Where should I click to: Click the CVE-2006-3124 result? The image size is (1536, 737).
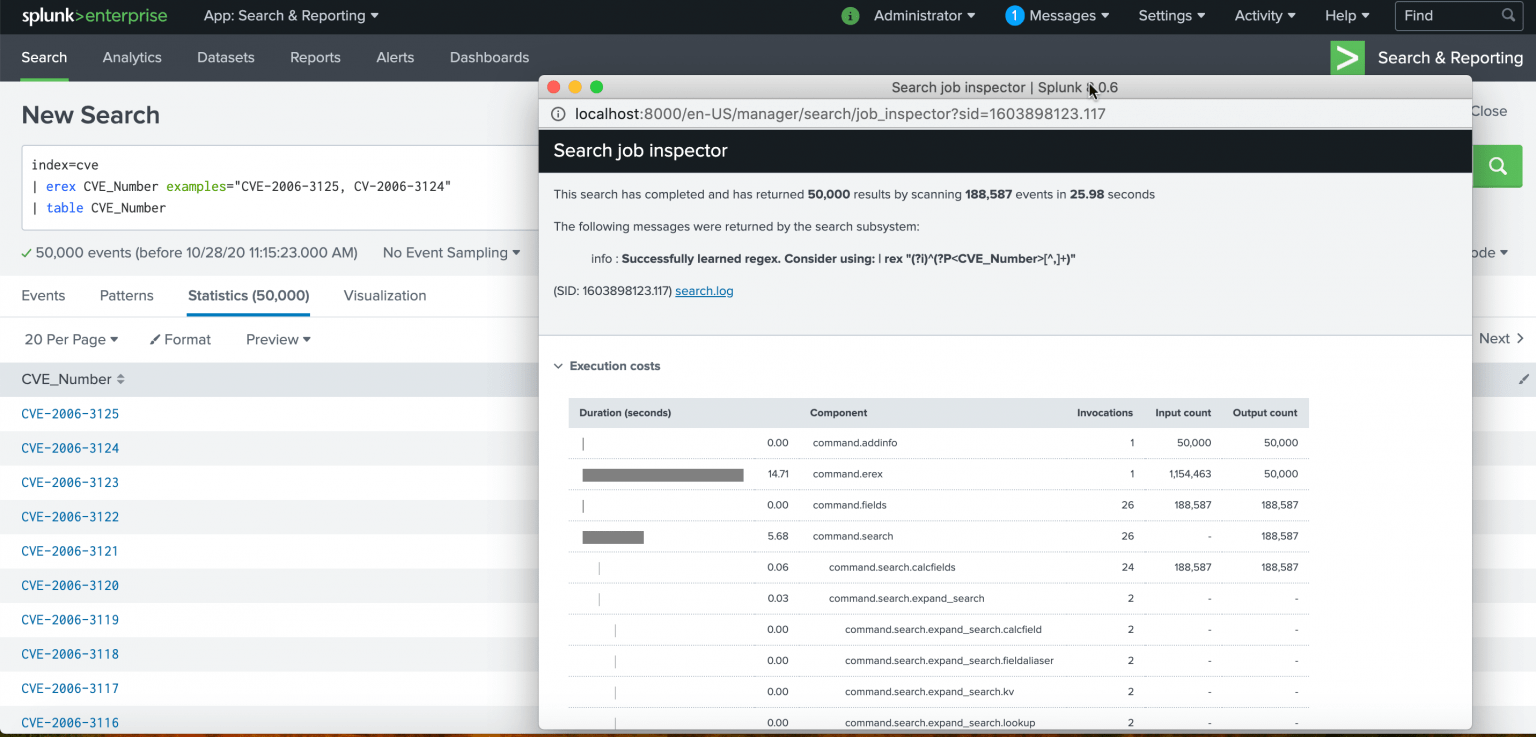(x=70, y=448)
